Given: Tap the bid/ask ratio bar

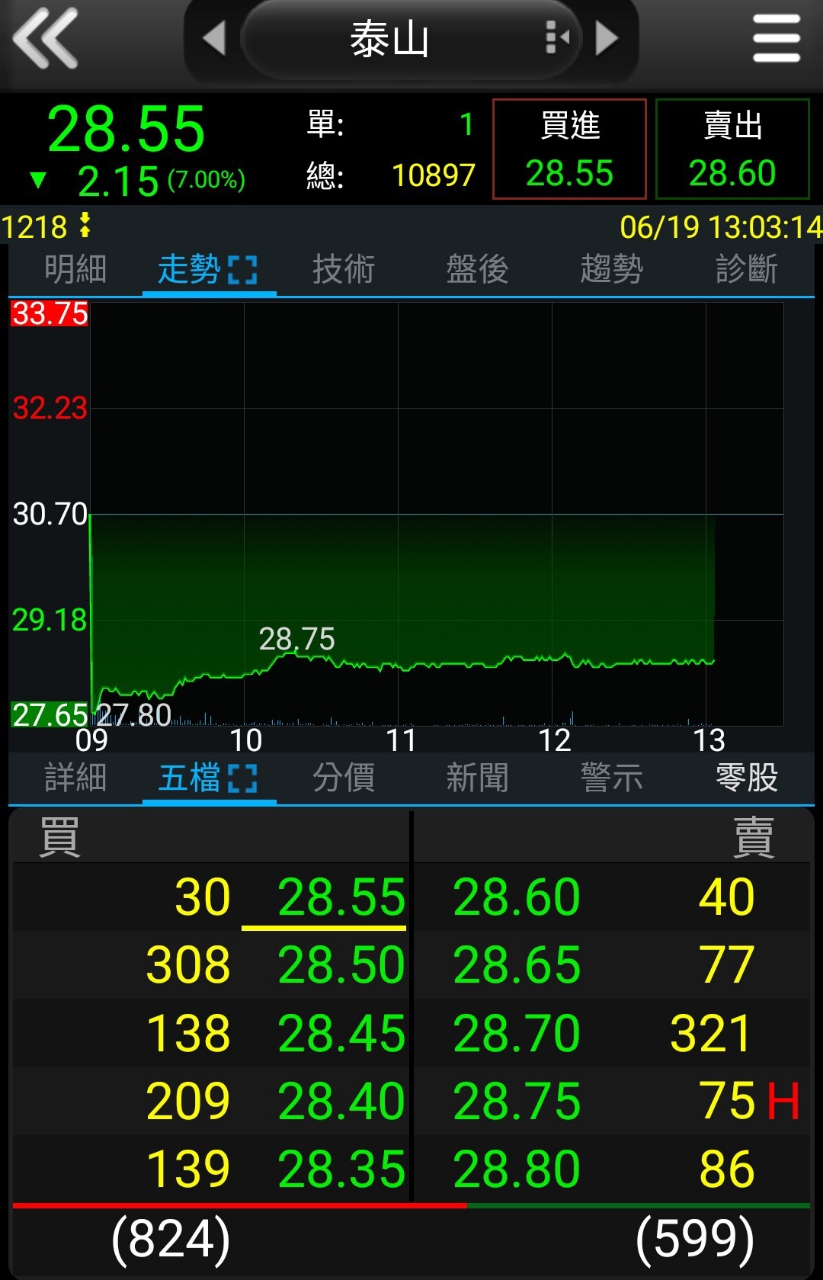Looking at the screenshot, I should 411,1206.
